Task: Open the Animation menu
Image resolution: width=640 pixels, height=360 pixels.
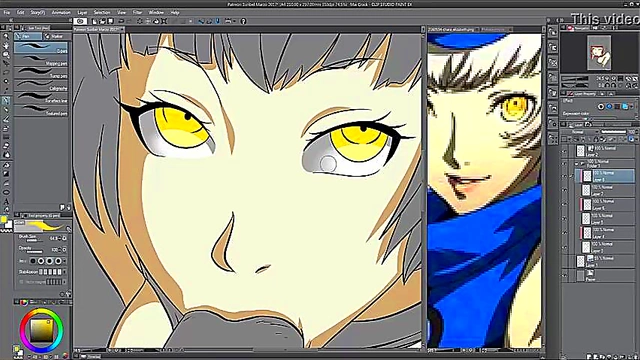Action: [61, 13]
